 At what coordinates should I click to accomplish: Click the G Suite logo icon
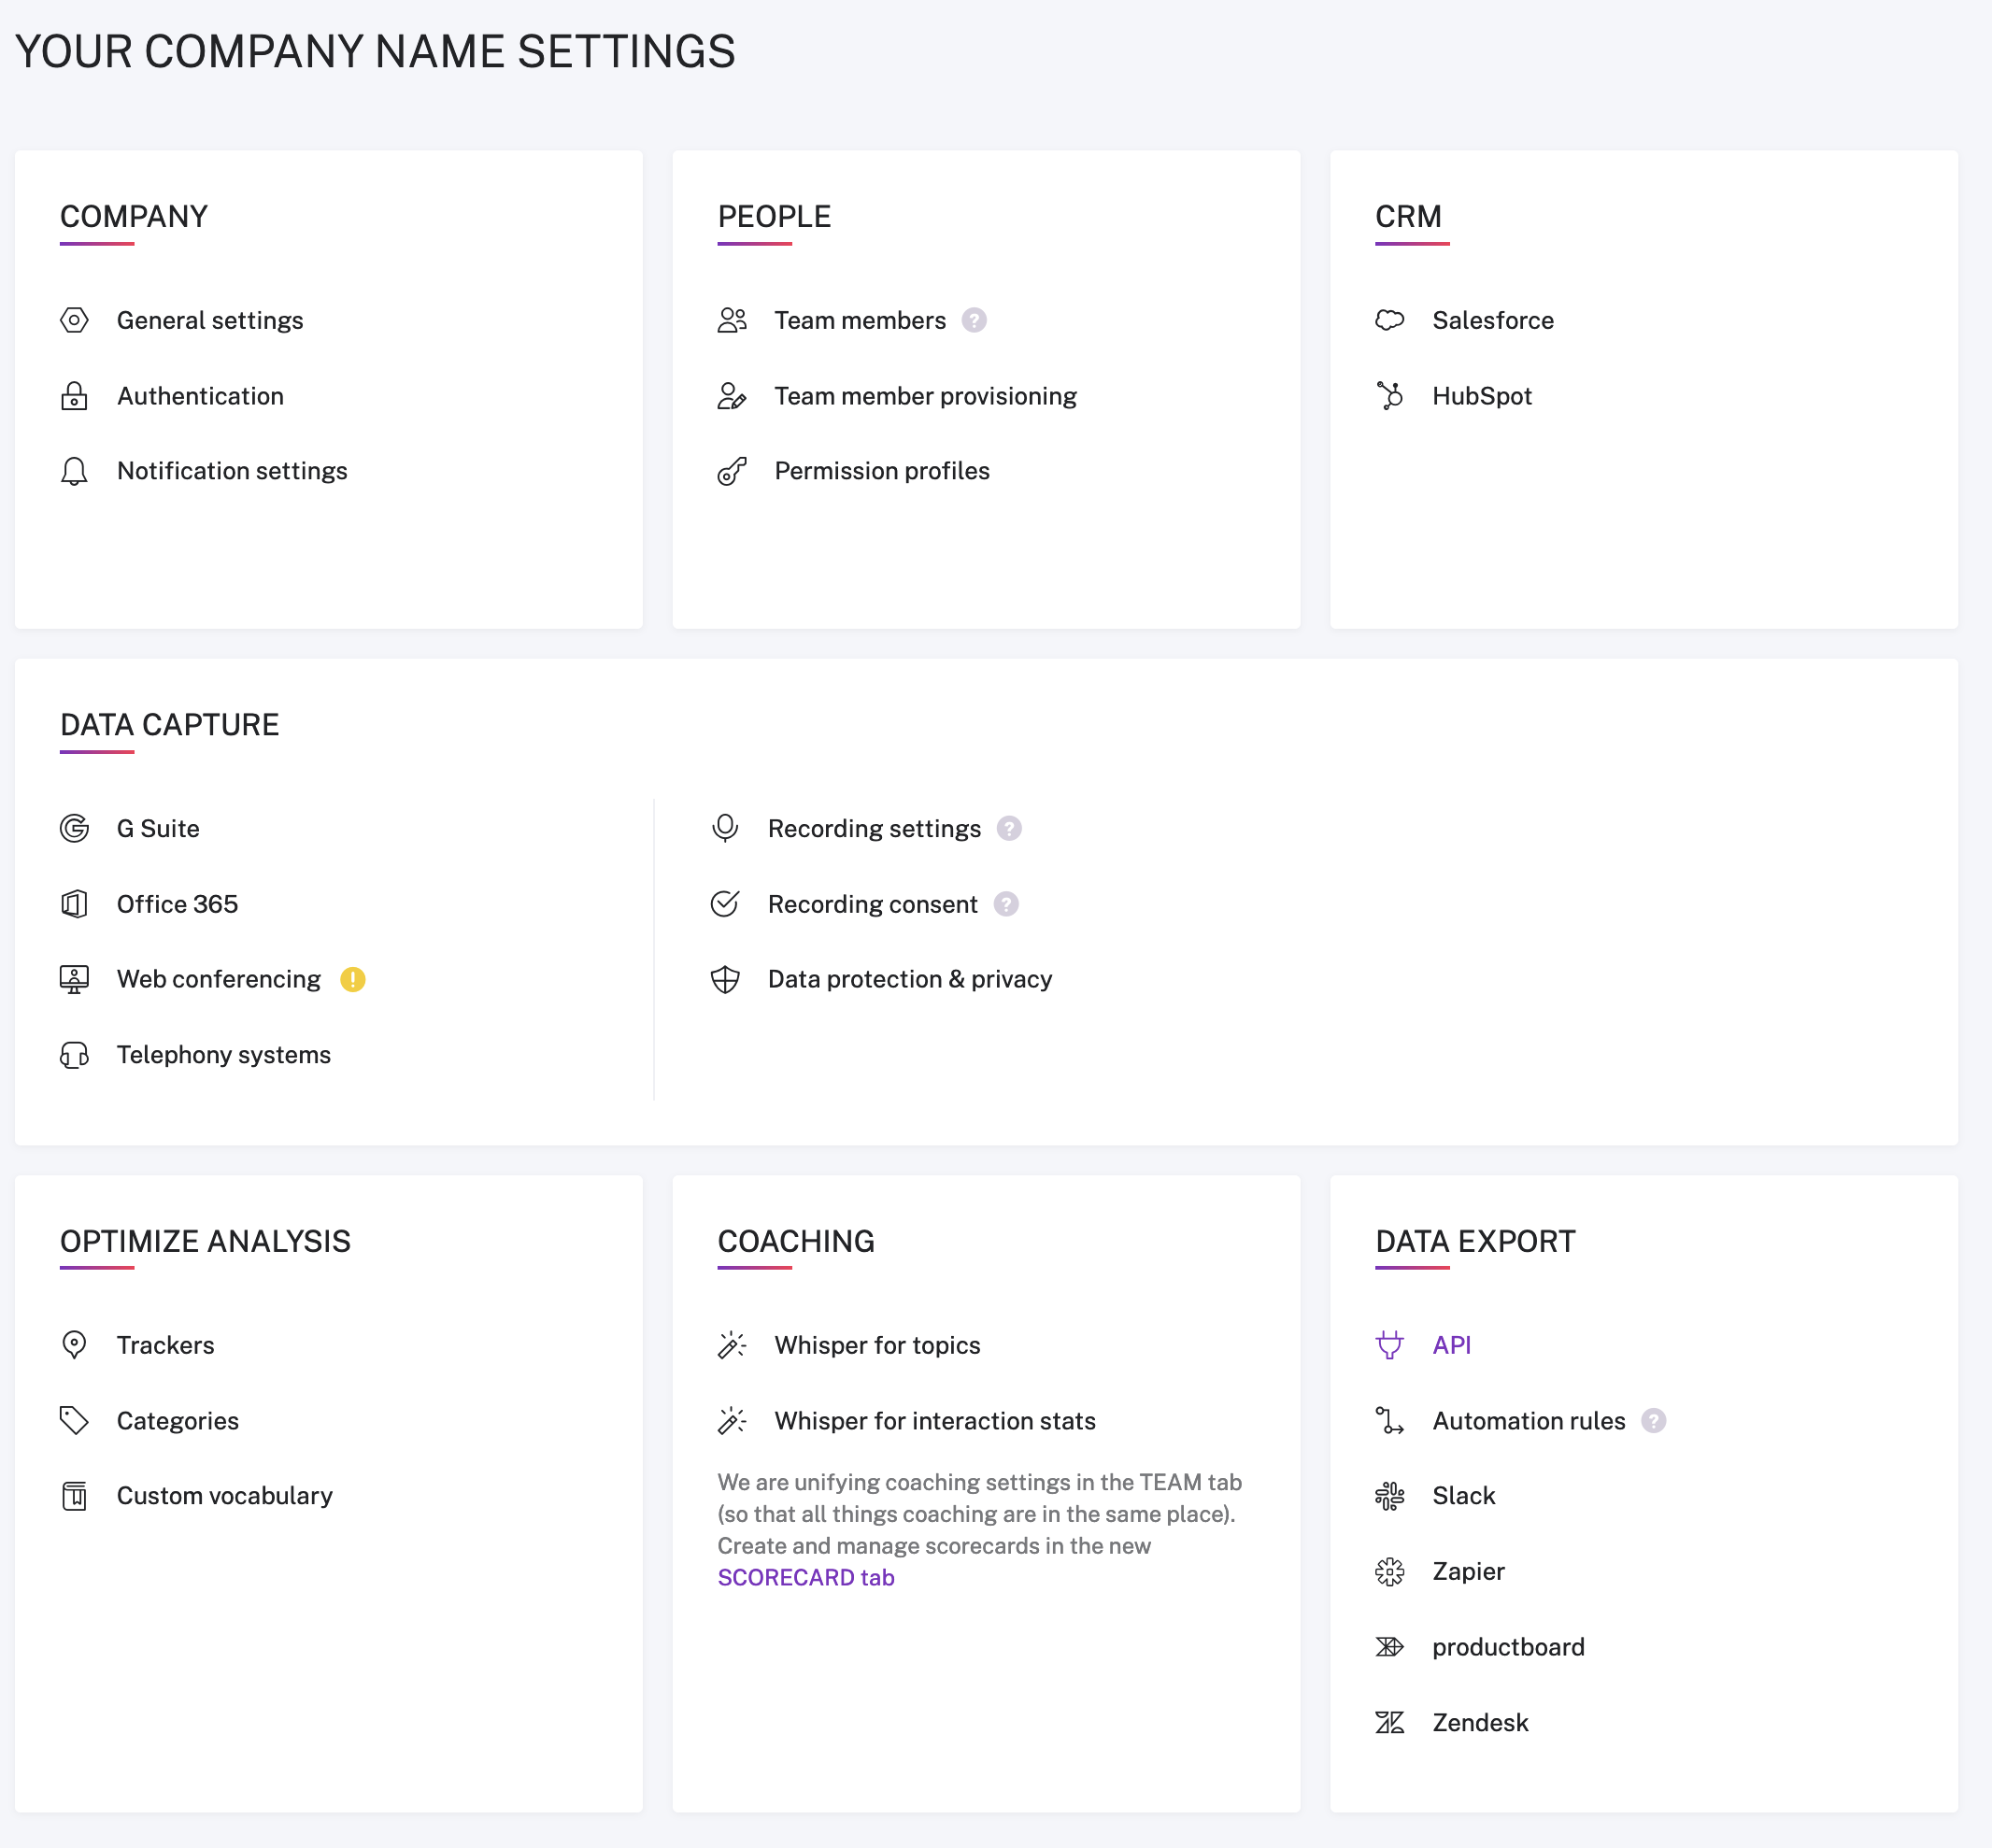coord(74,829)
